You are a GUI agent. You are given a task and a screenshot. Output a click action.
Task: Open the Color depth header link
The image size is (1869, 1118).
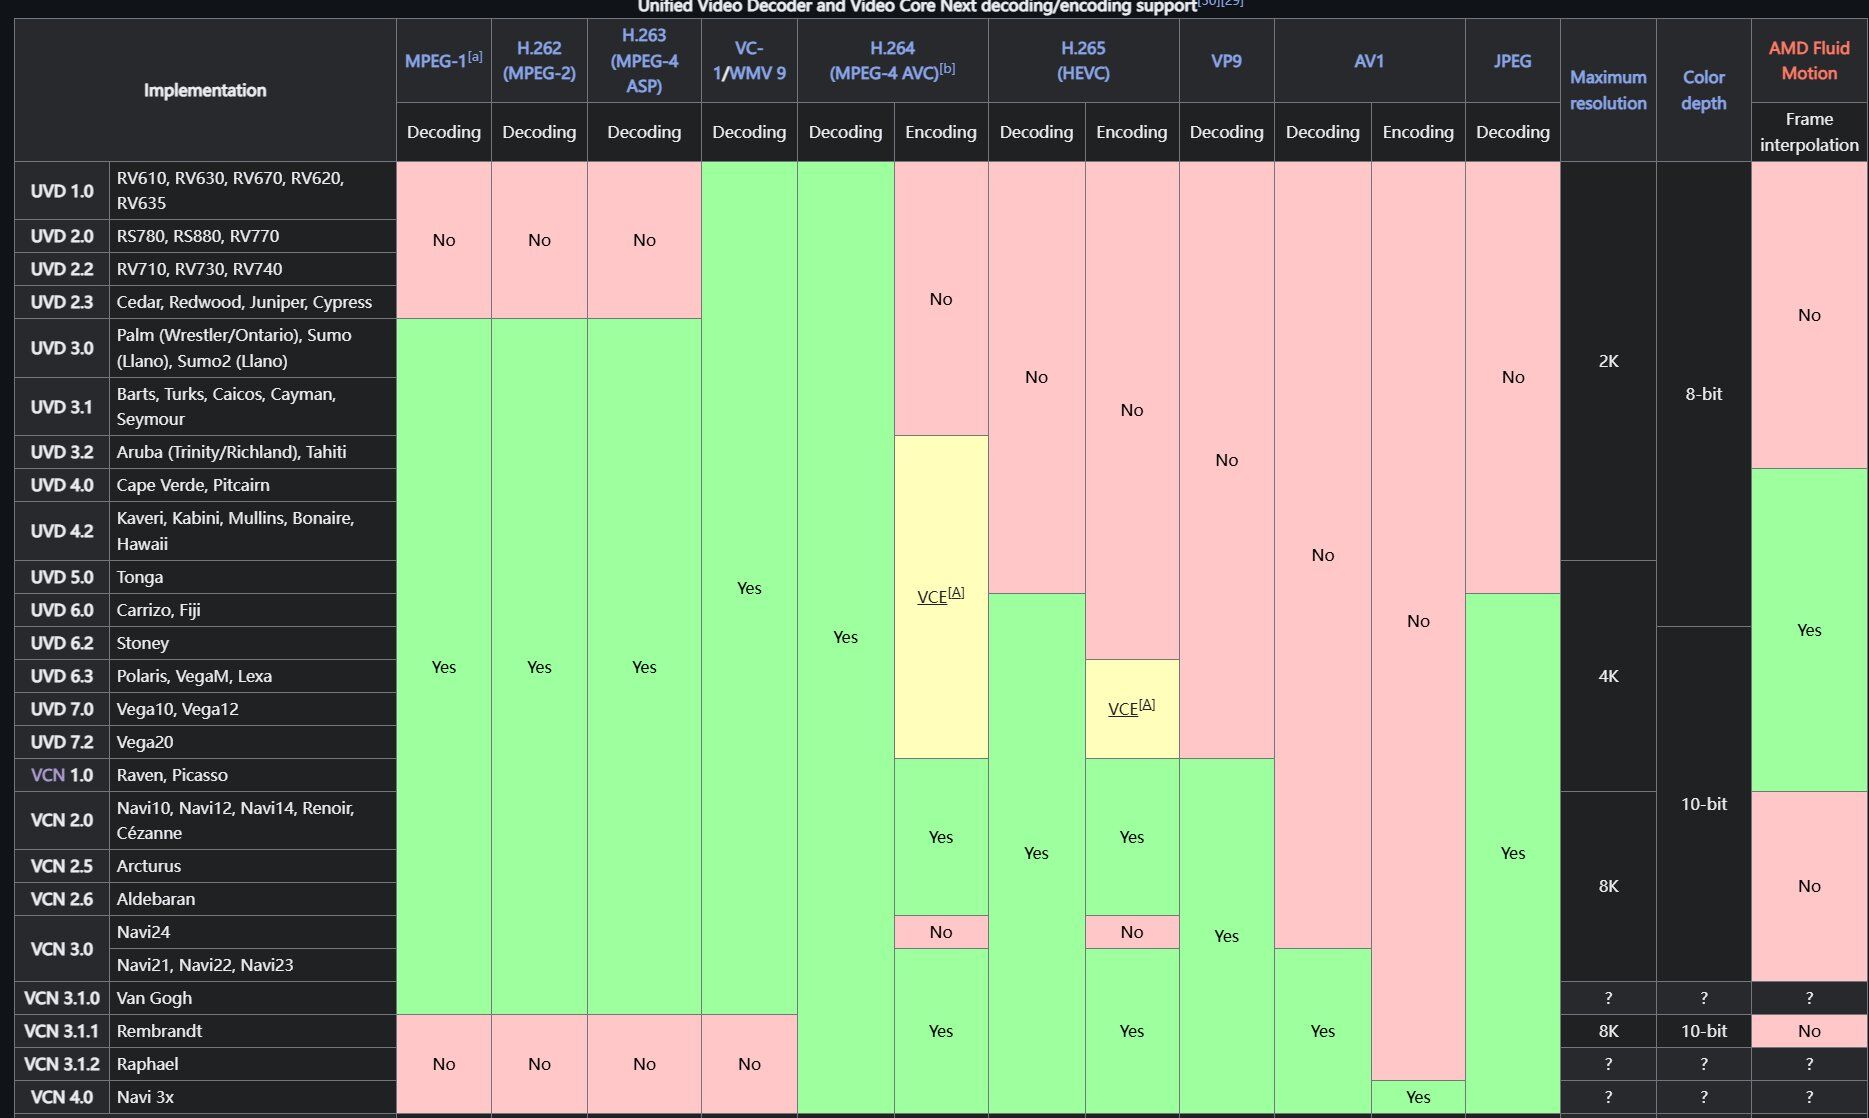pos(1703,90)
